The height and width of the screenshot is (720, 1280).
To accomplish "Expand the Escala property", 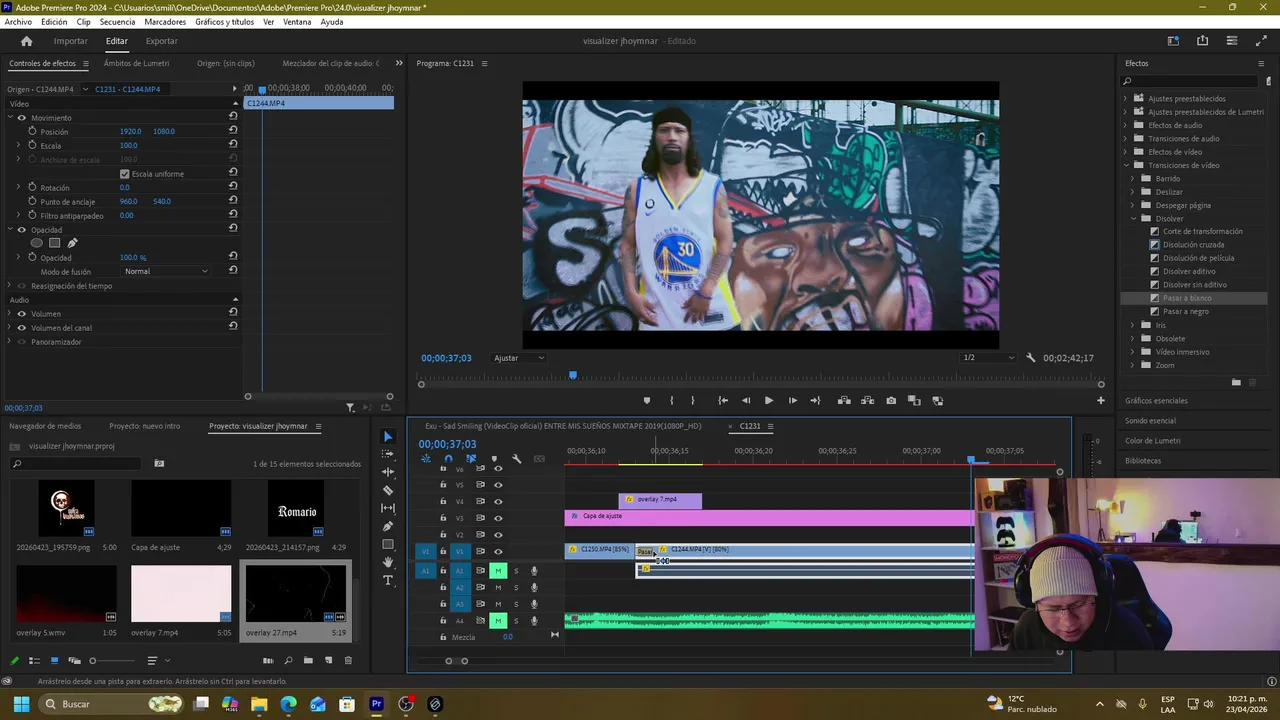I will coord(18,146).
